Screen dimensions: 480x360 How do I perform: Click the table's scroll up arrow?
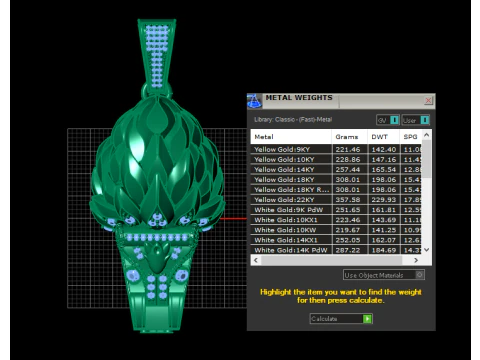tap(426, 135)
